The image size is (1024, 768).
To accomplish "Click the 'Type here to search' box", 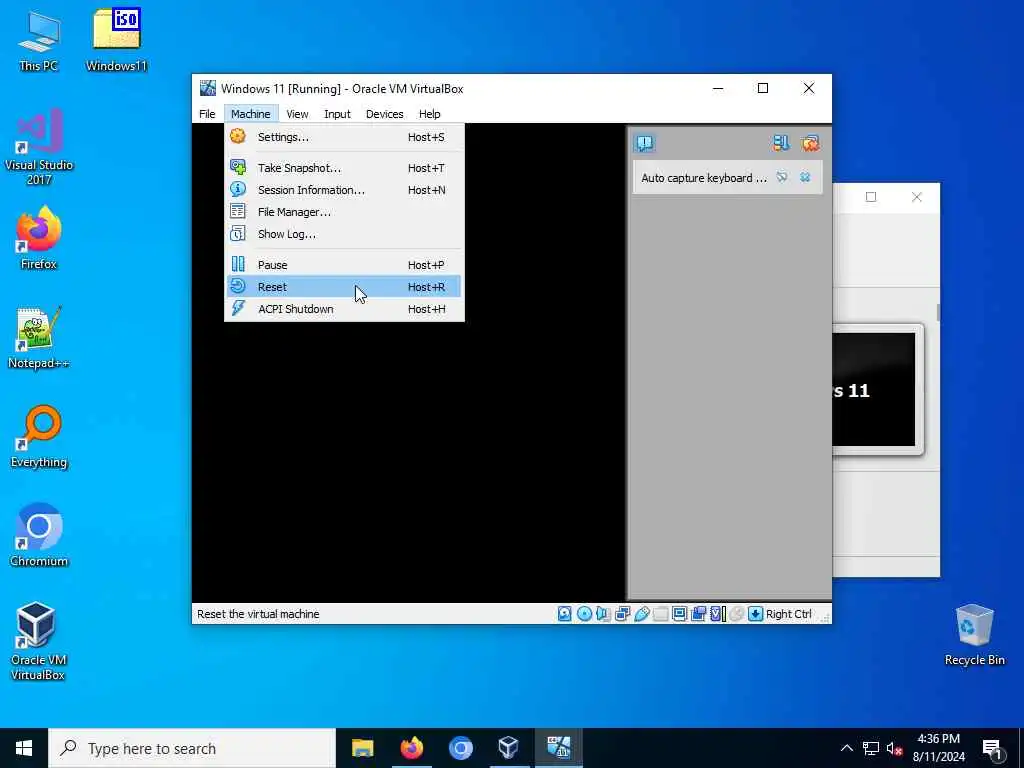I will click(x=192, y=748).
